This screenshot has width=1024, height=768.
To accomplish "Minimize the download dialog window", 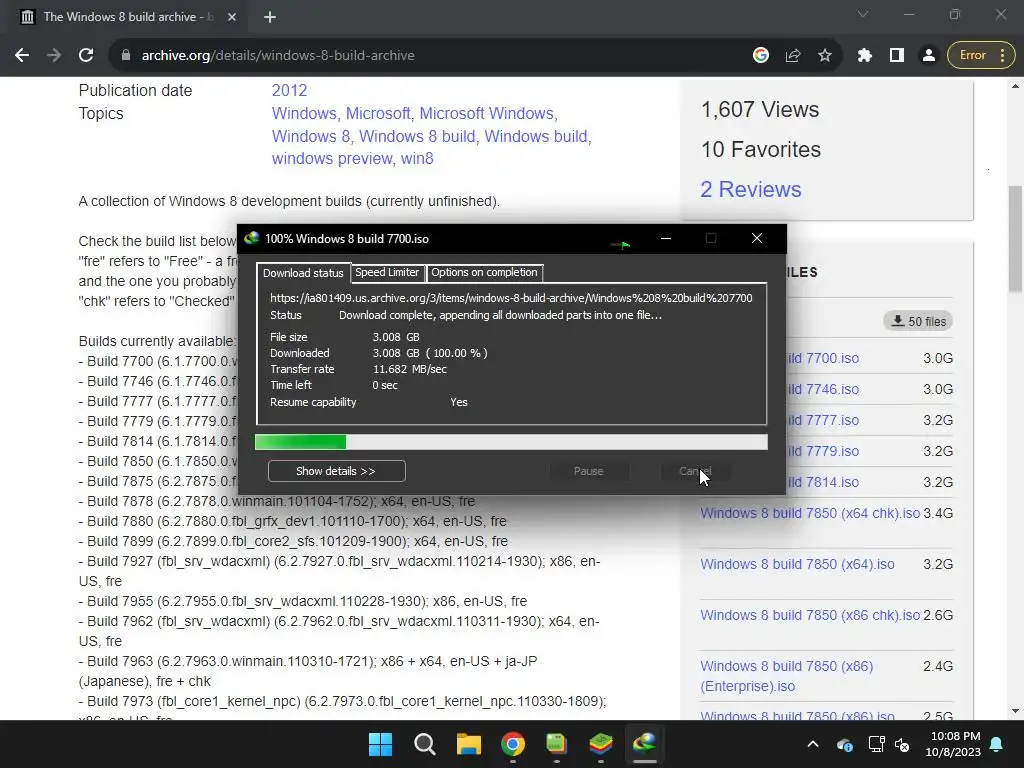I will click(665, 238).
